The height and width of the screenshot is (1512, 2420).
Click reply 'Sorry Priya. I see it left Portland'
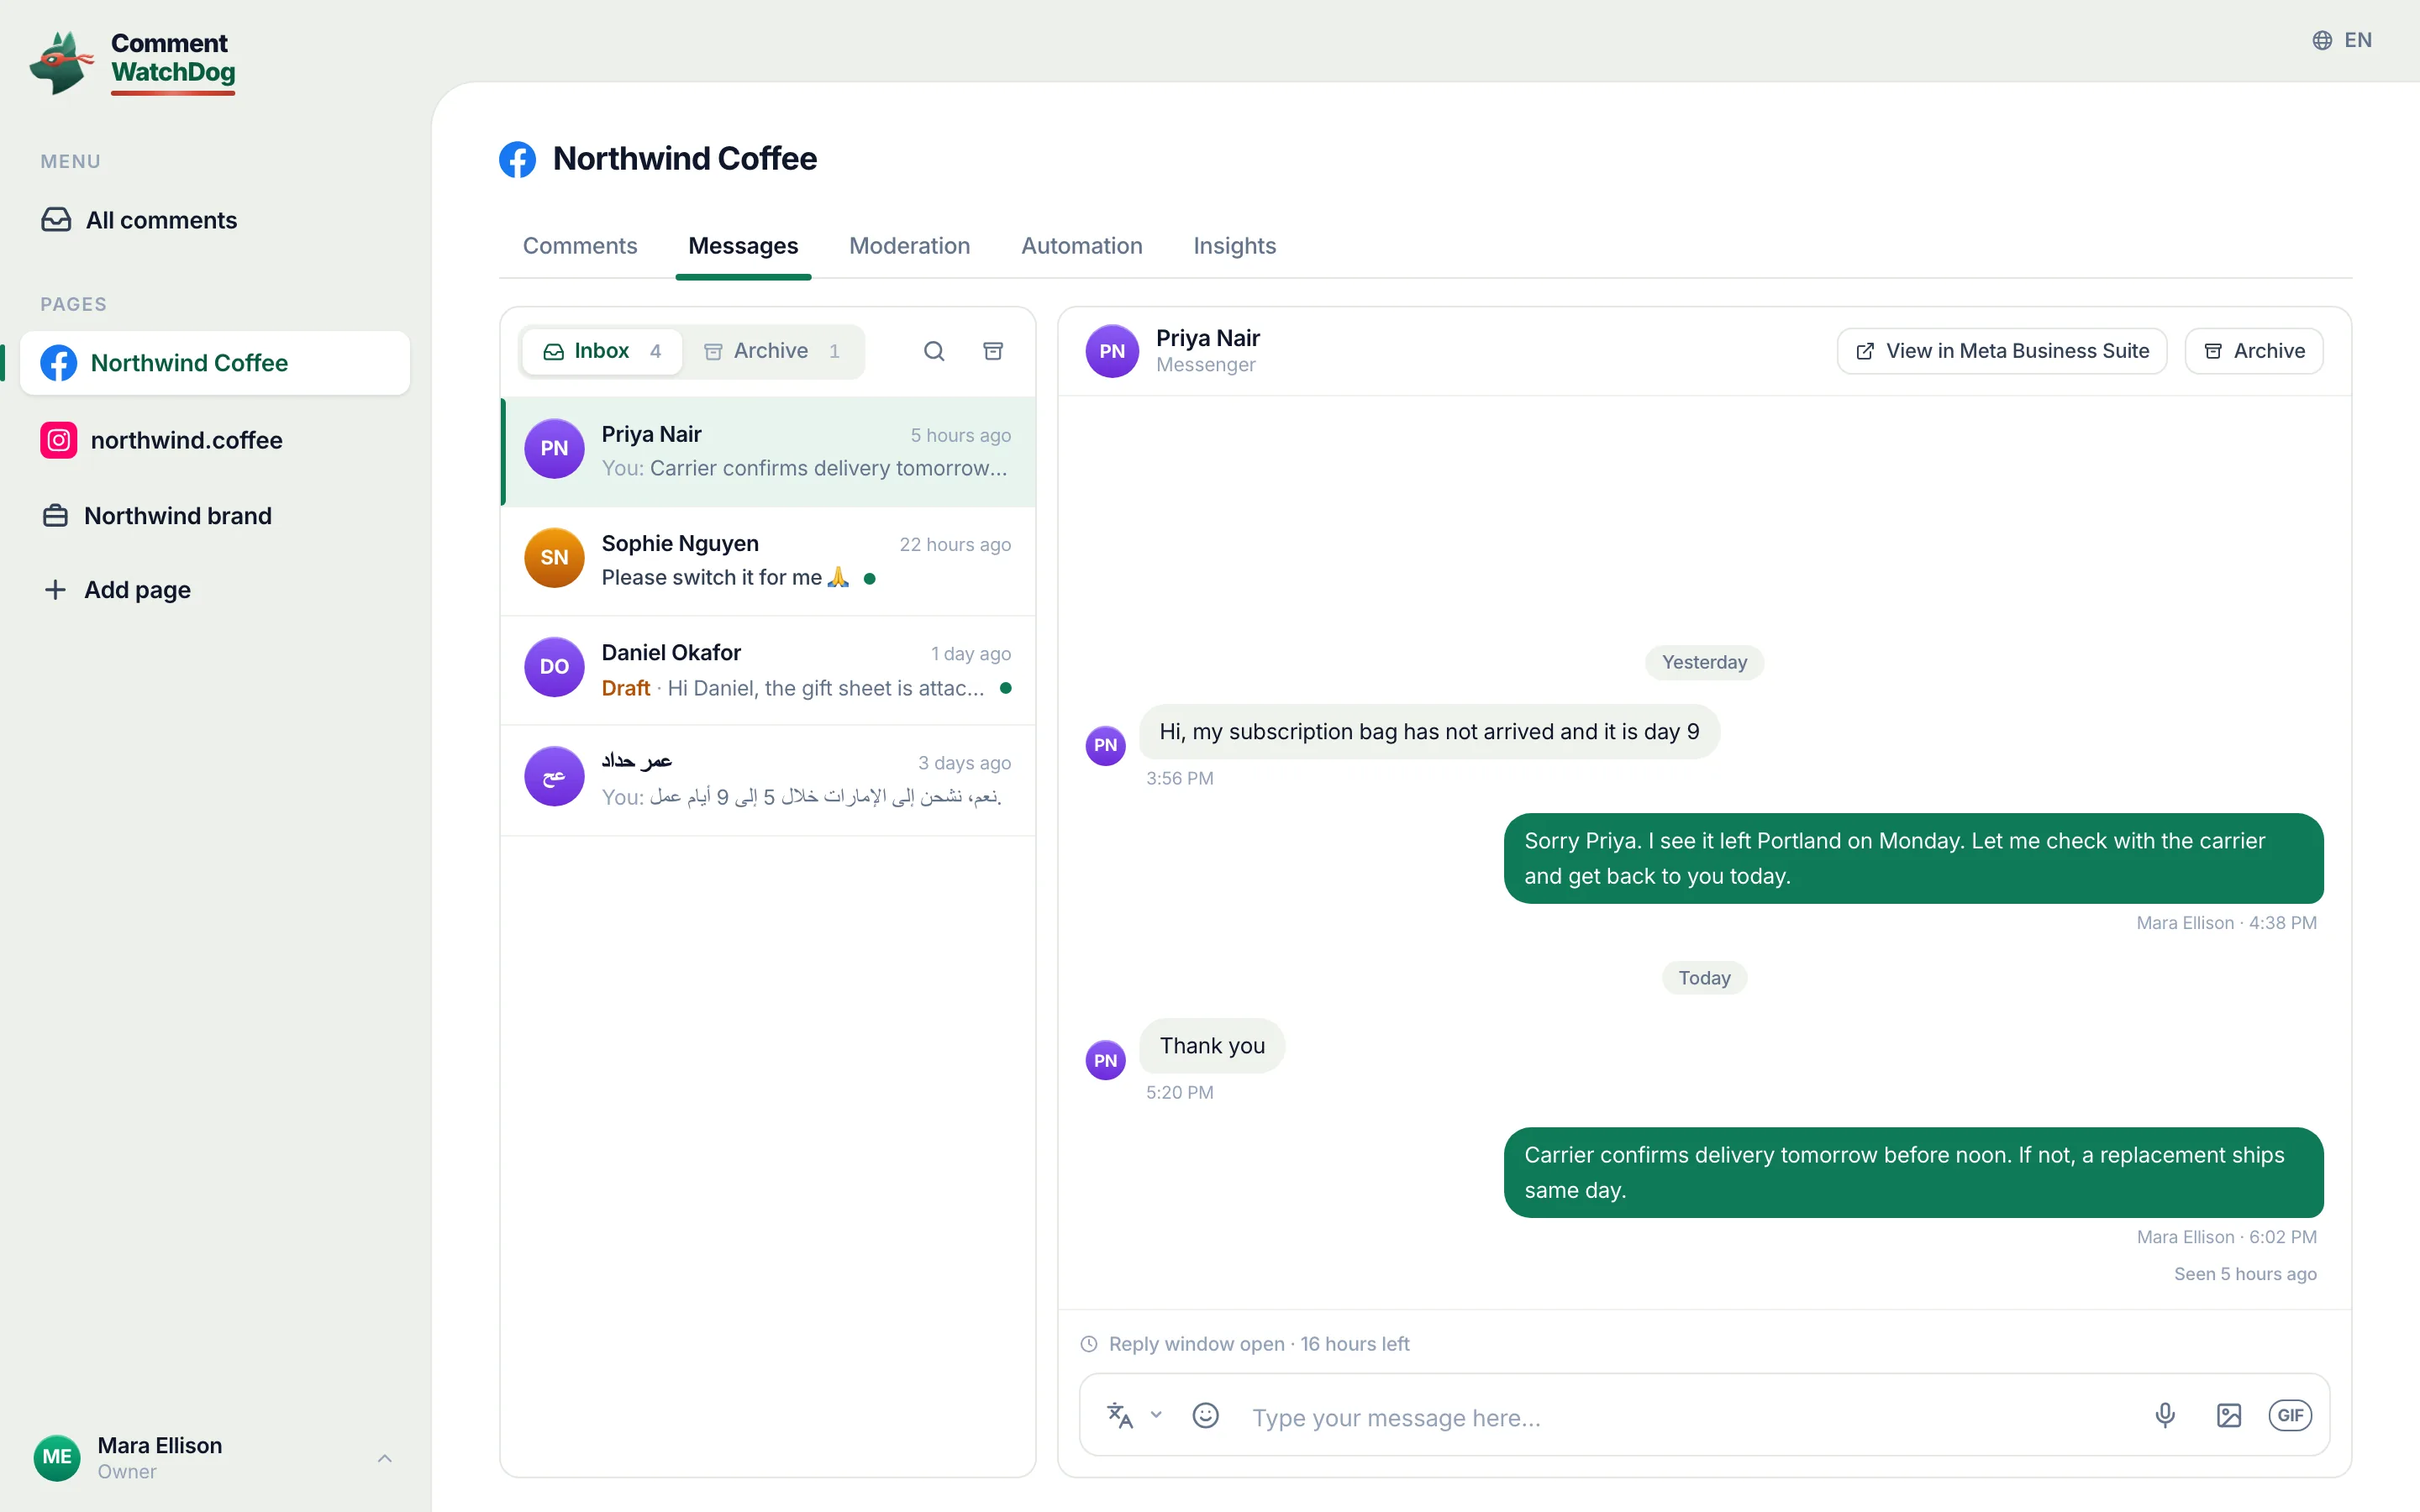pos(1913,858)
